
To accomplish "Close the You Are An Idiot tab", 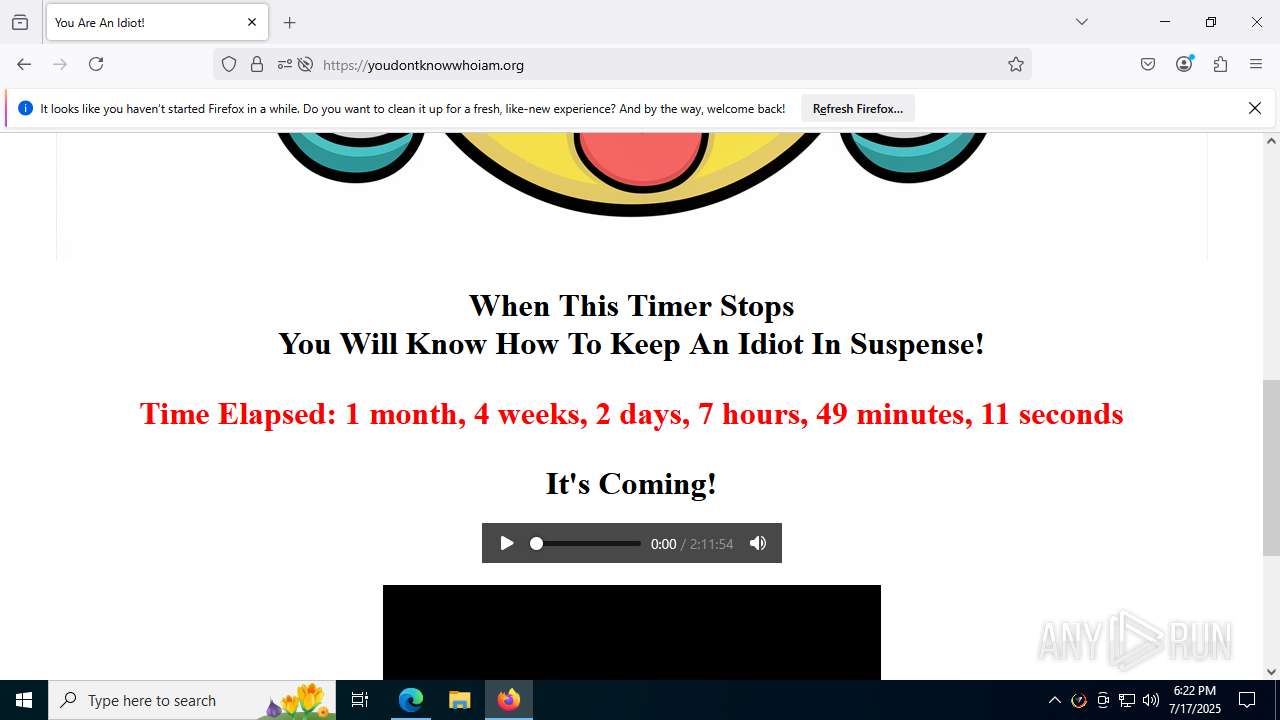I will (252, 22).
